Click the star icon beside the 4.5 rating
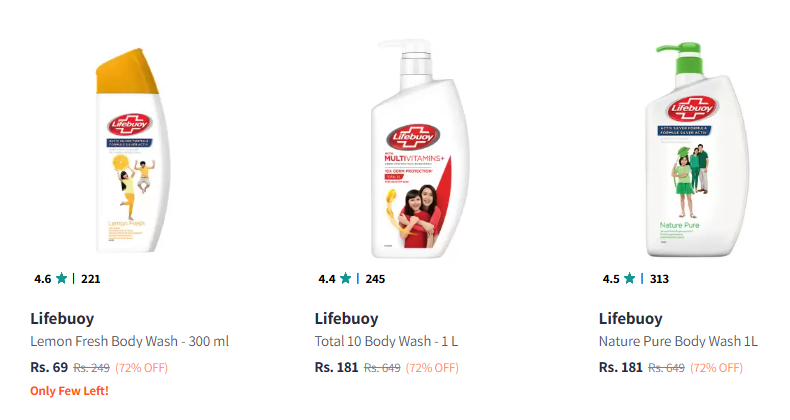This screenshot has width=790, height=420. click(x=630, y=279)
